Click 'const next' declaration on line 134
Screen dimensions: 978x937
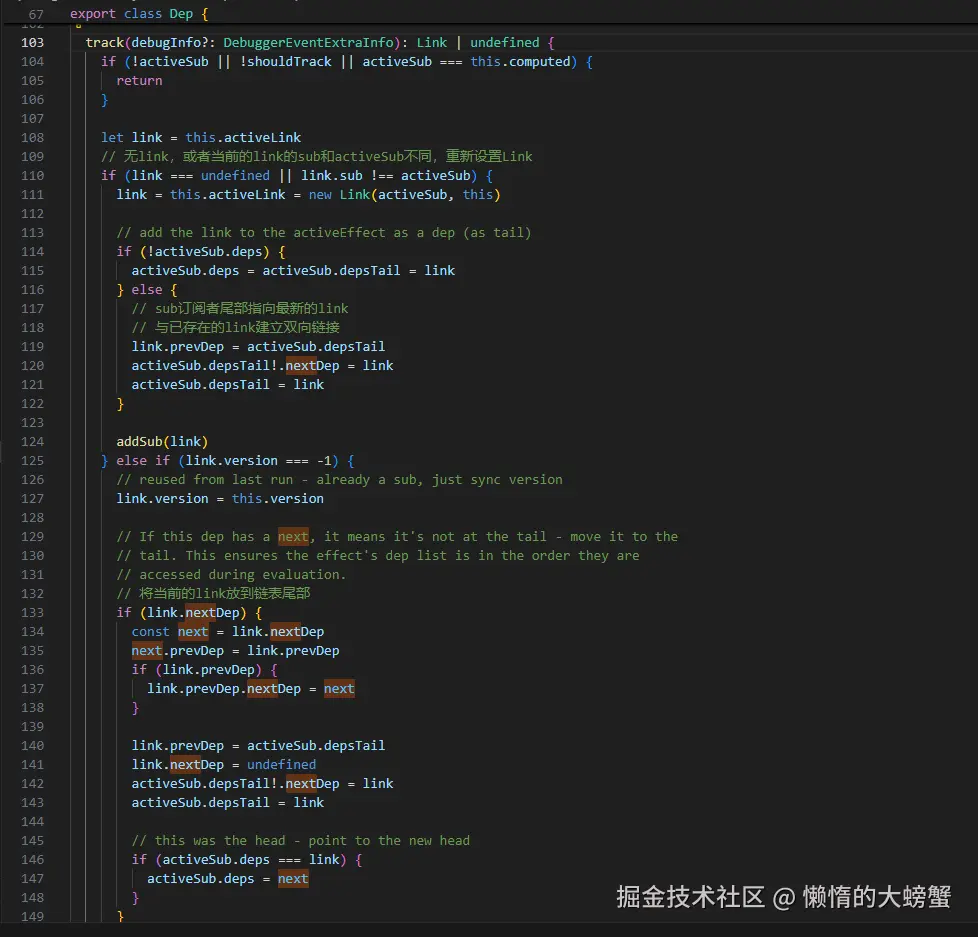(170, 632)
